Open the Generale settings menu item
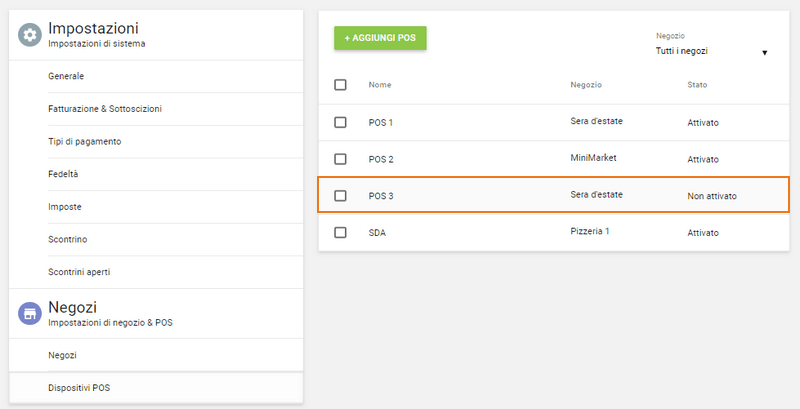This screenshot has width=800, height=409. 66,76
